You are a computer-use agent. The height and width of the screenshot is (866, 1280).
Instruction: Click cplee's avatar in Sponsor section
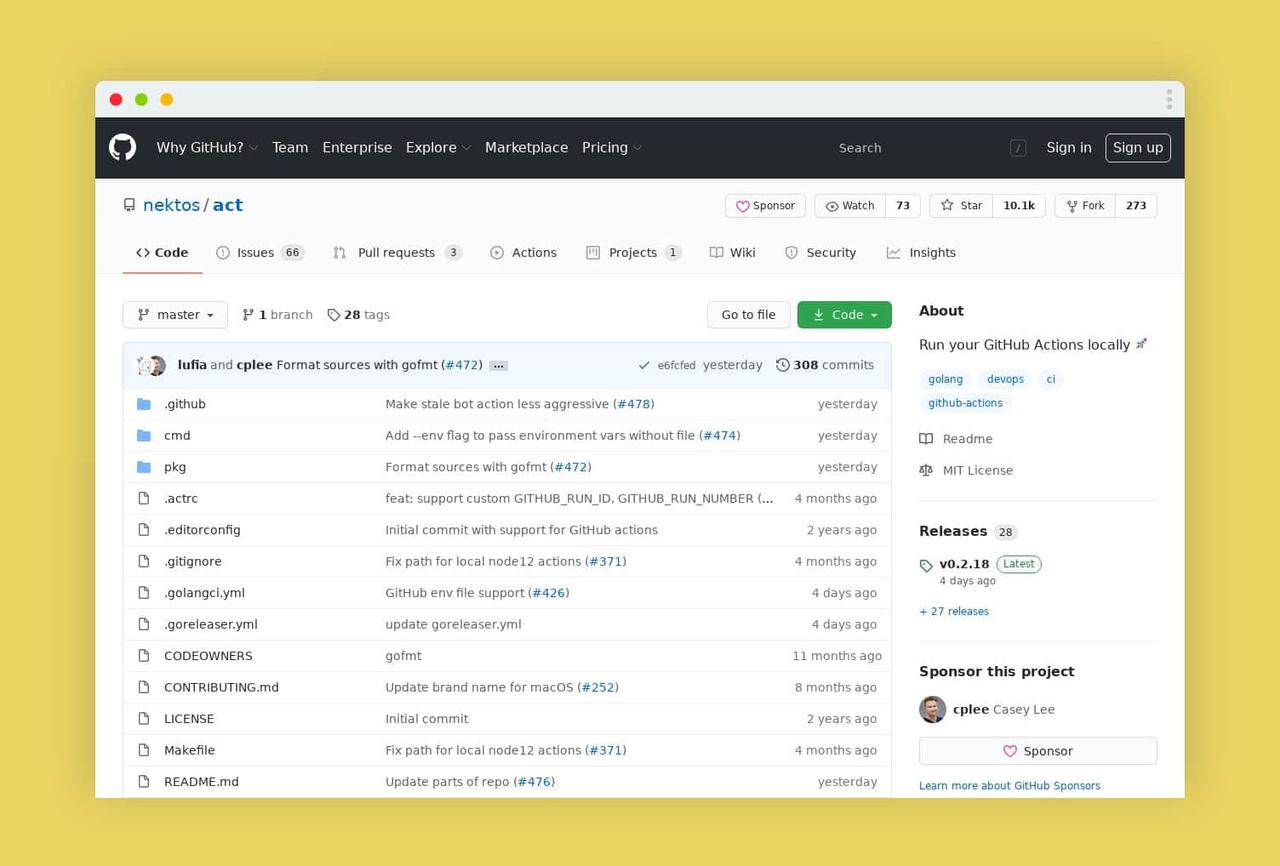tap(932, 709)
